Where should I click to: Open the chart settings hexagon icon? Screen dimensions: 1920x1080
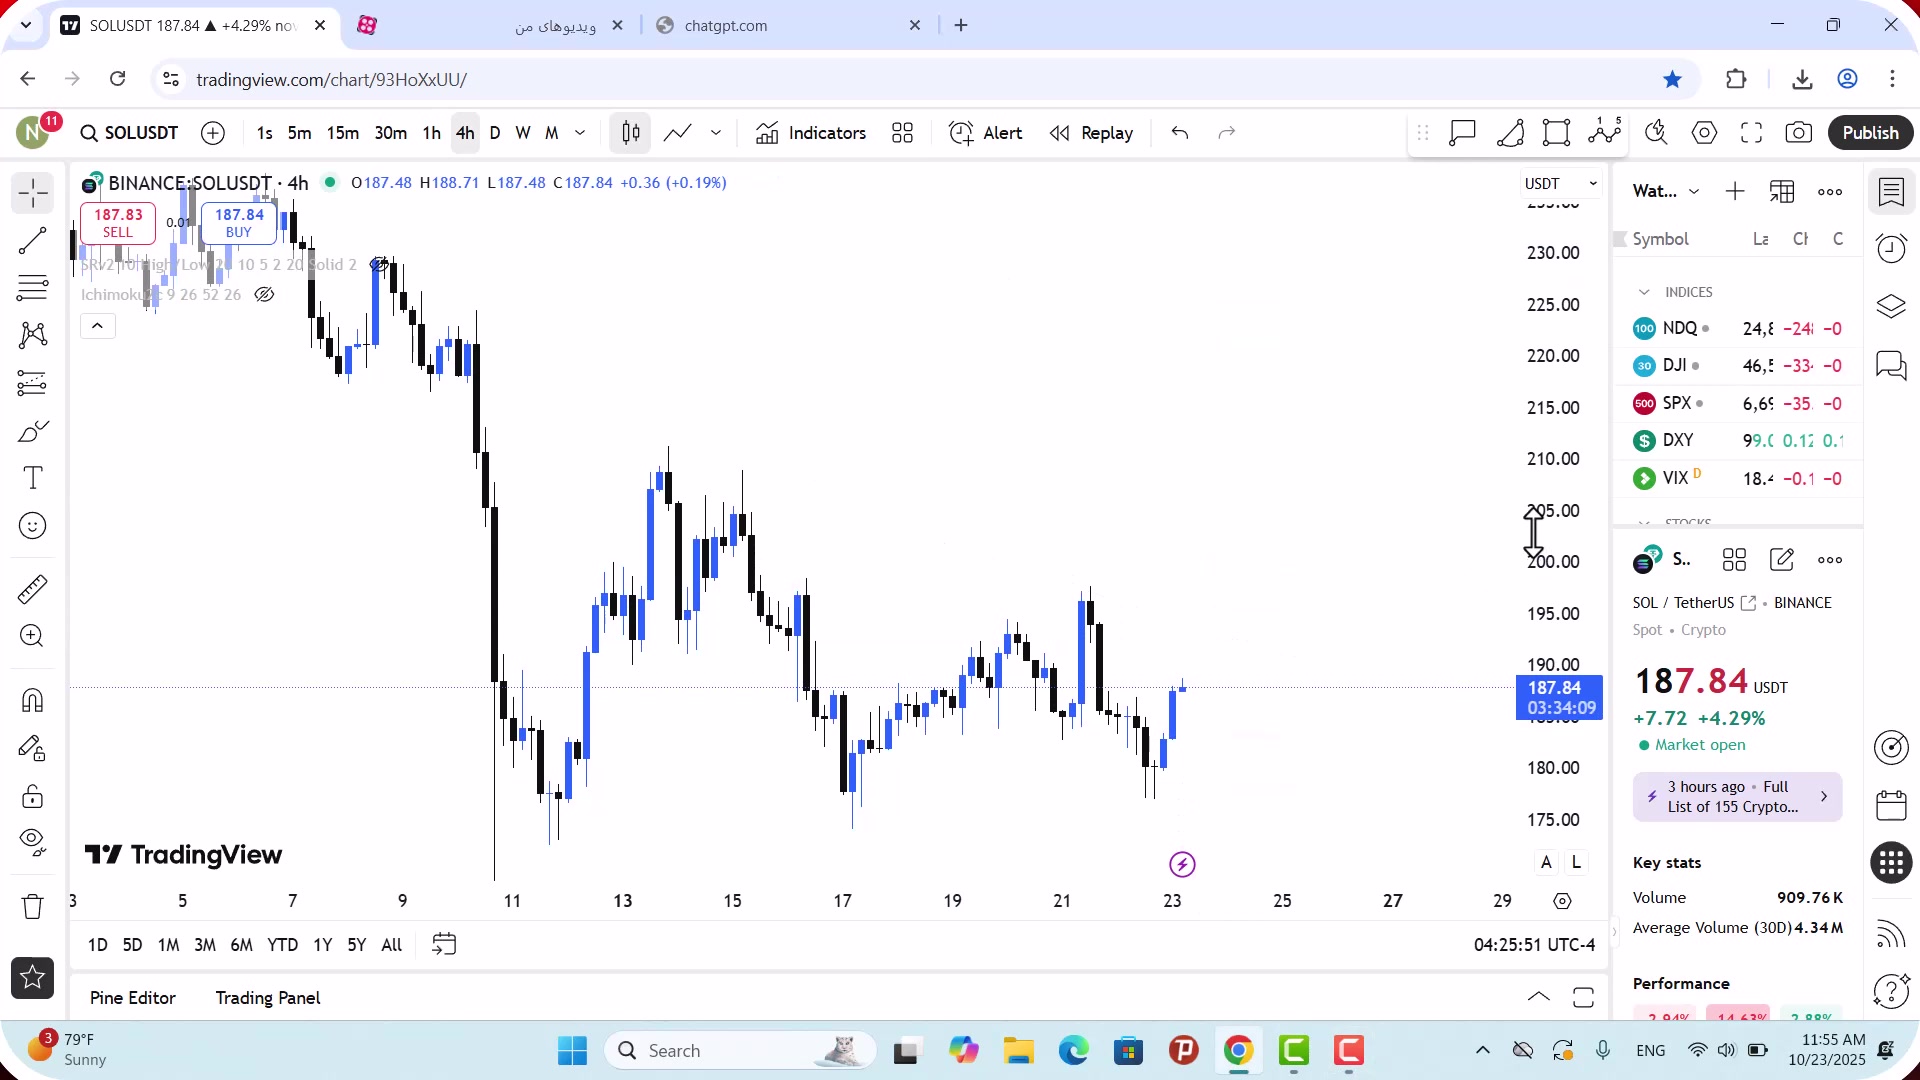1704,133
